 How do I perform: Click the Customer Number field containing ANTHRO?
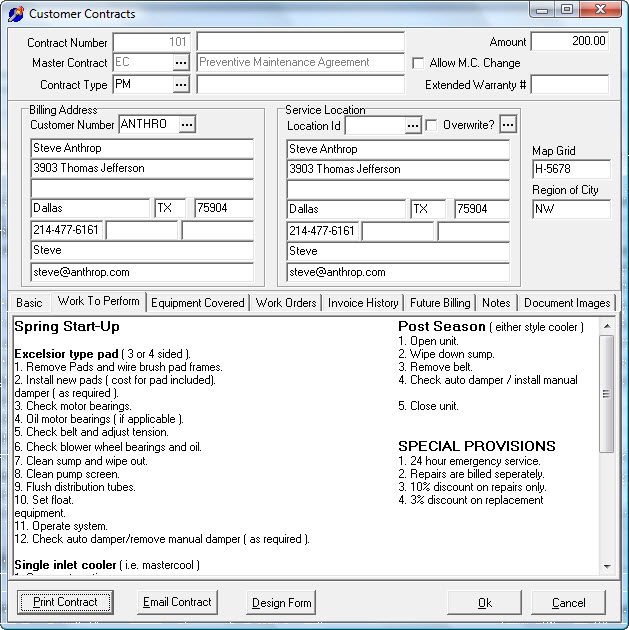click(149, 125)
